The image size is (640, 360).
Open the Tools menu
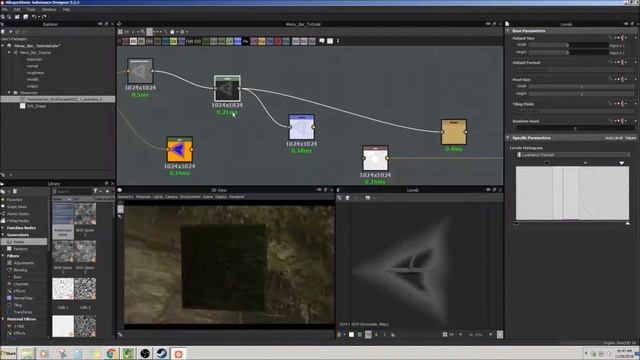31,9
